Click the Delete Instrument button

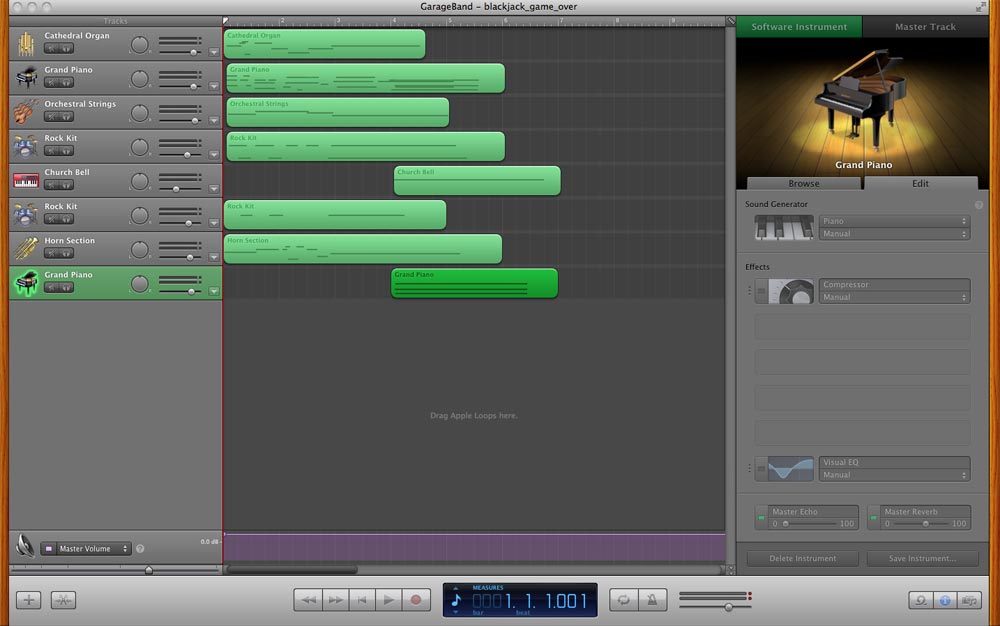(802, 558)
